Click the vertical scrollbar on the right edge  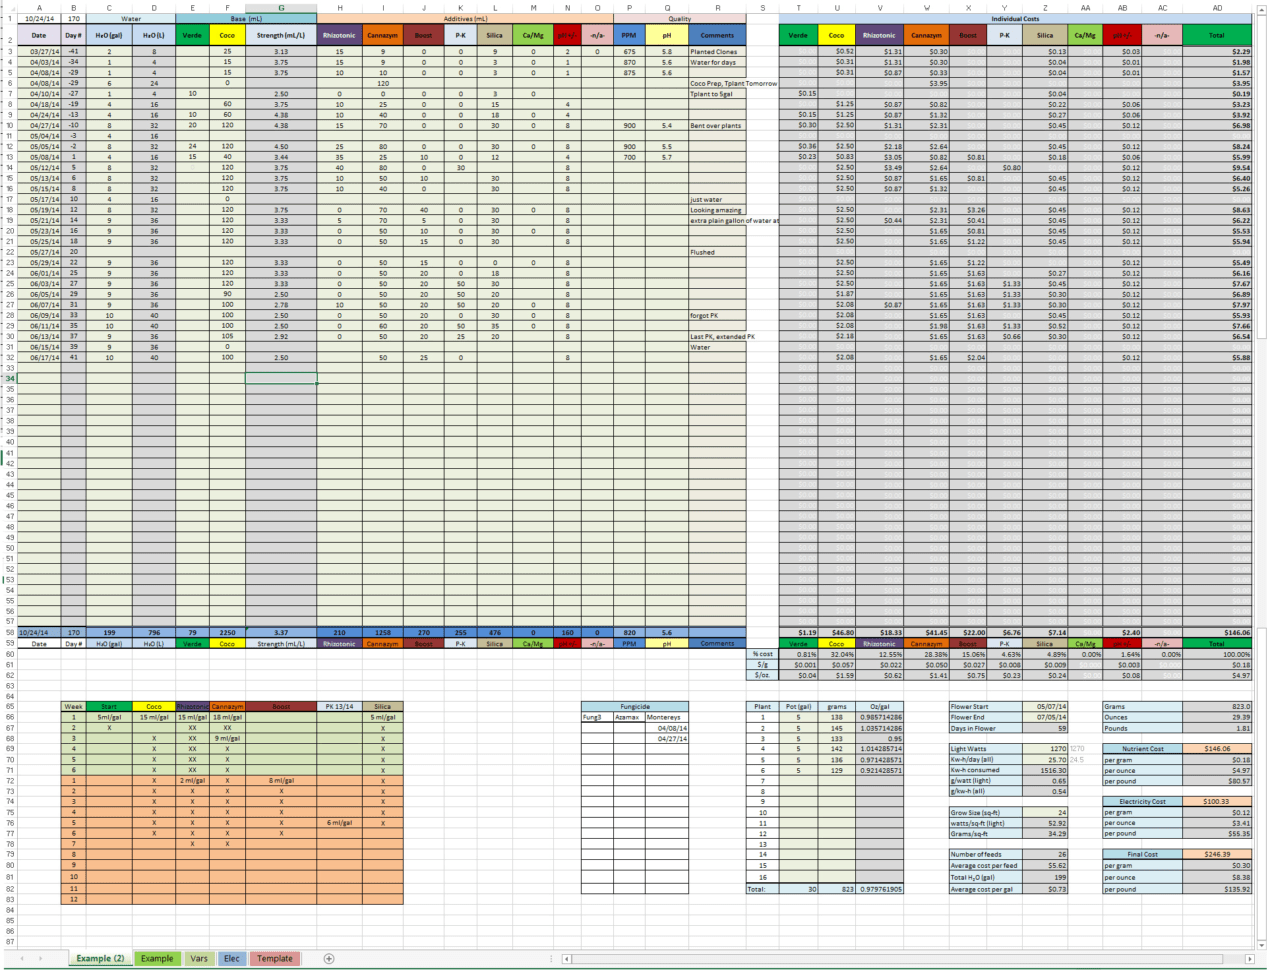click(1262, 480)
